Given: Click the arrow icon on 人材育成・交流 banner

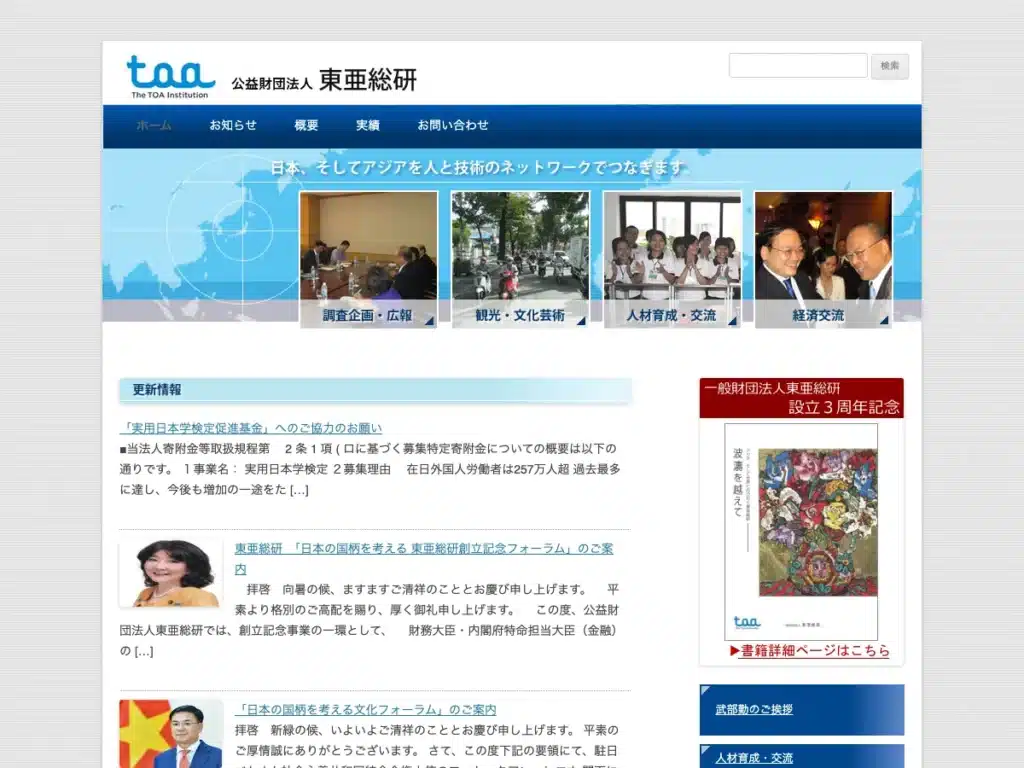Looking at the screenshot, I should click(x=732, y=321).
